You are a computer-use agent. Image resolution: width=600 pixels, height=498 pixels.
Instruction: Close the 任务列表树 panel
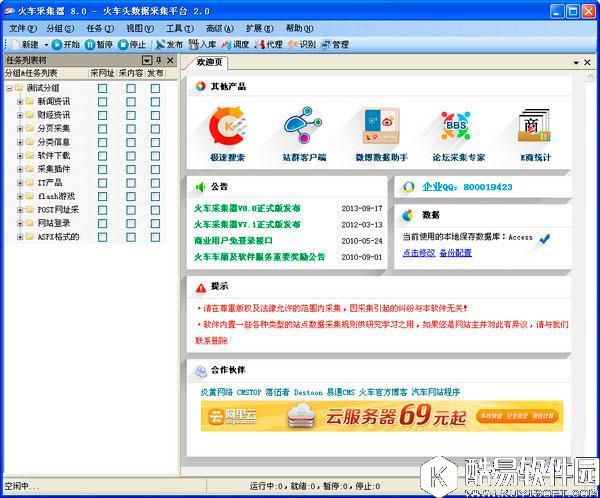(170, 60)
